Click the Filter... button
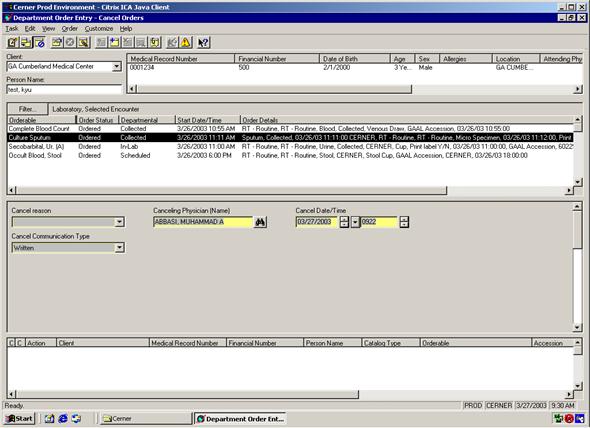 (27, 109)
